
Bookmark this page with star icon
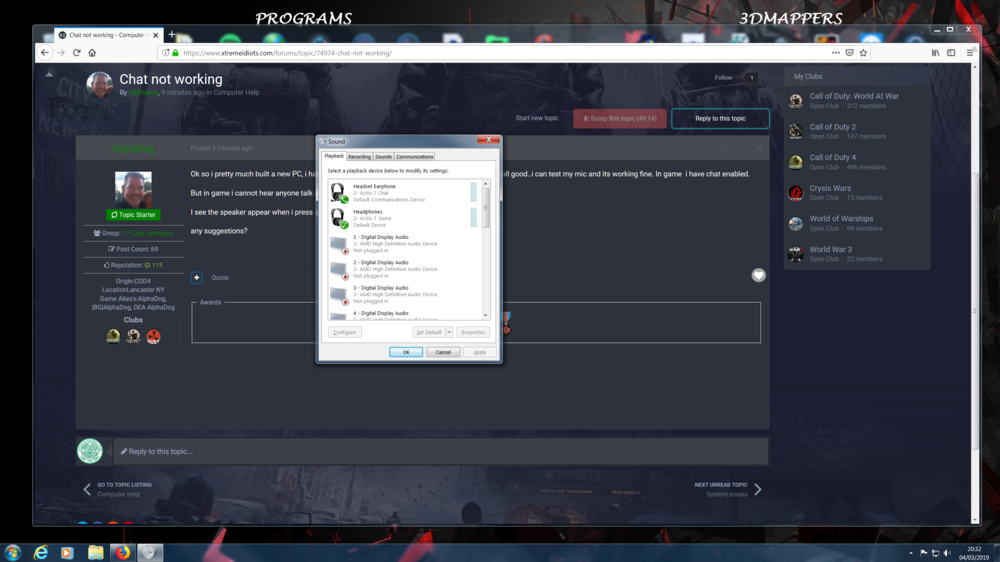[x=863, y=53]
